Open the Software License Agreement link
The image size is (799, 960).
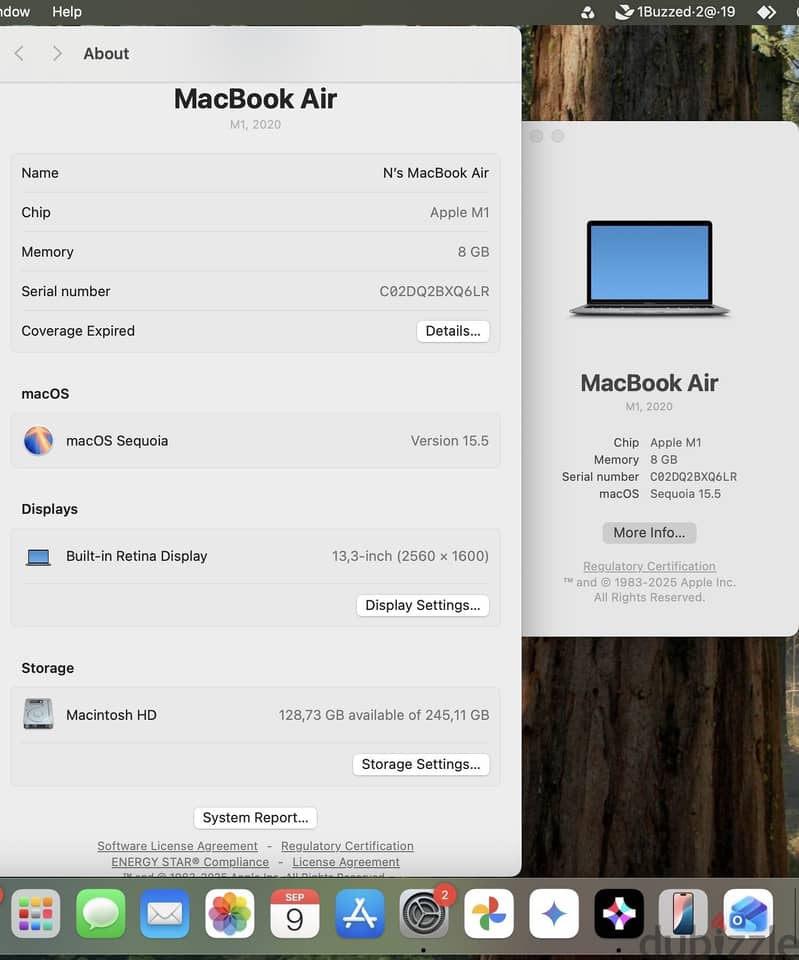click(178, 846)
